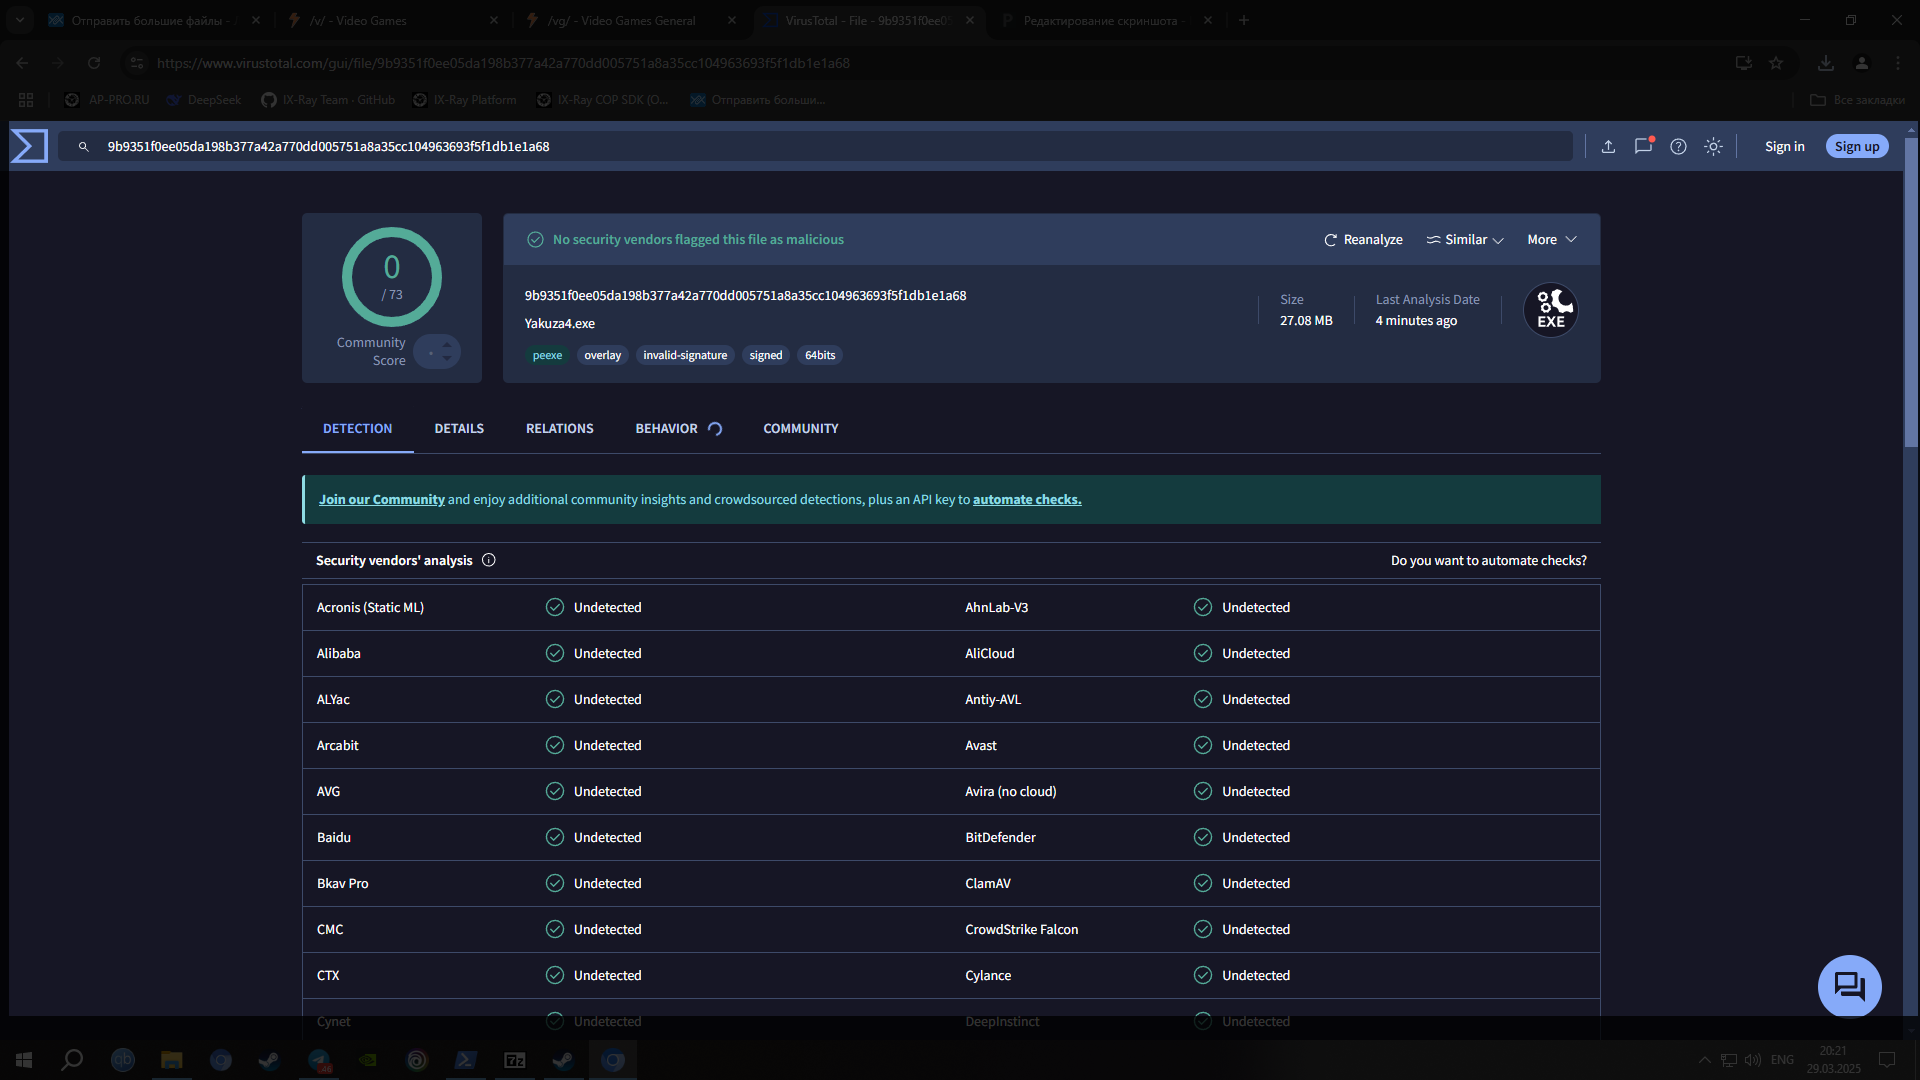This screenshot has height=1080, width=1920.
Task: Click the Undetected check icon for ClamAV
Action: tap(1203, 883)
